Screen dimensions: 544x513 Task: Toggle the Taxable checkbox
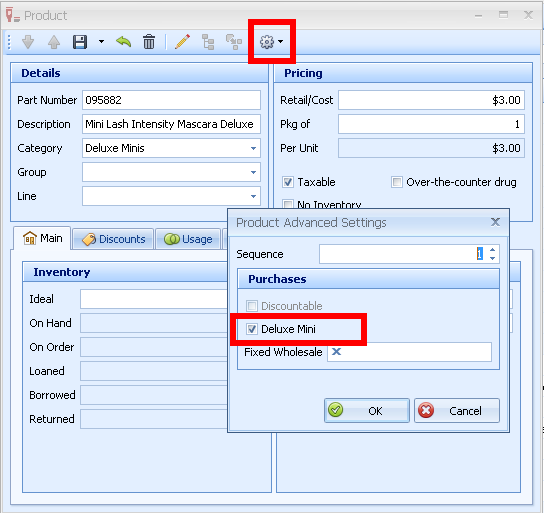tap(288, 182)
